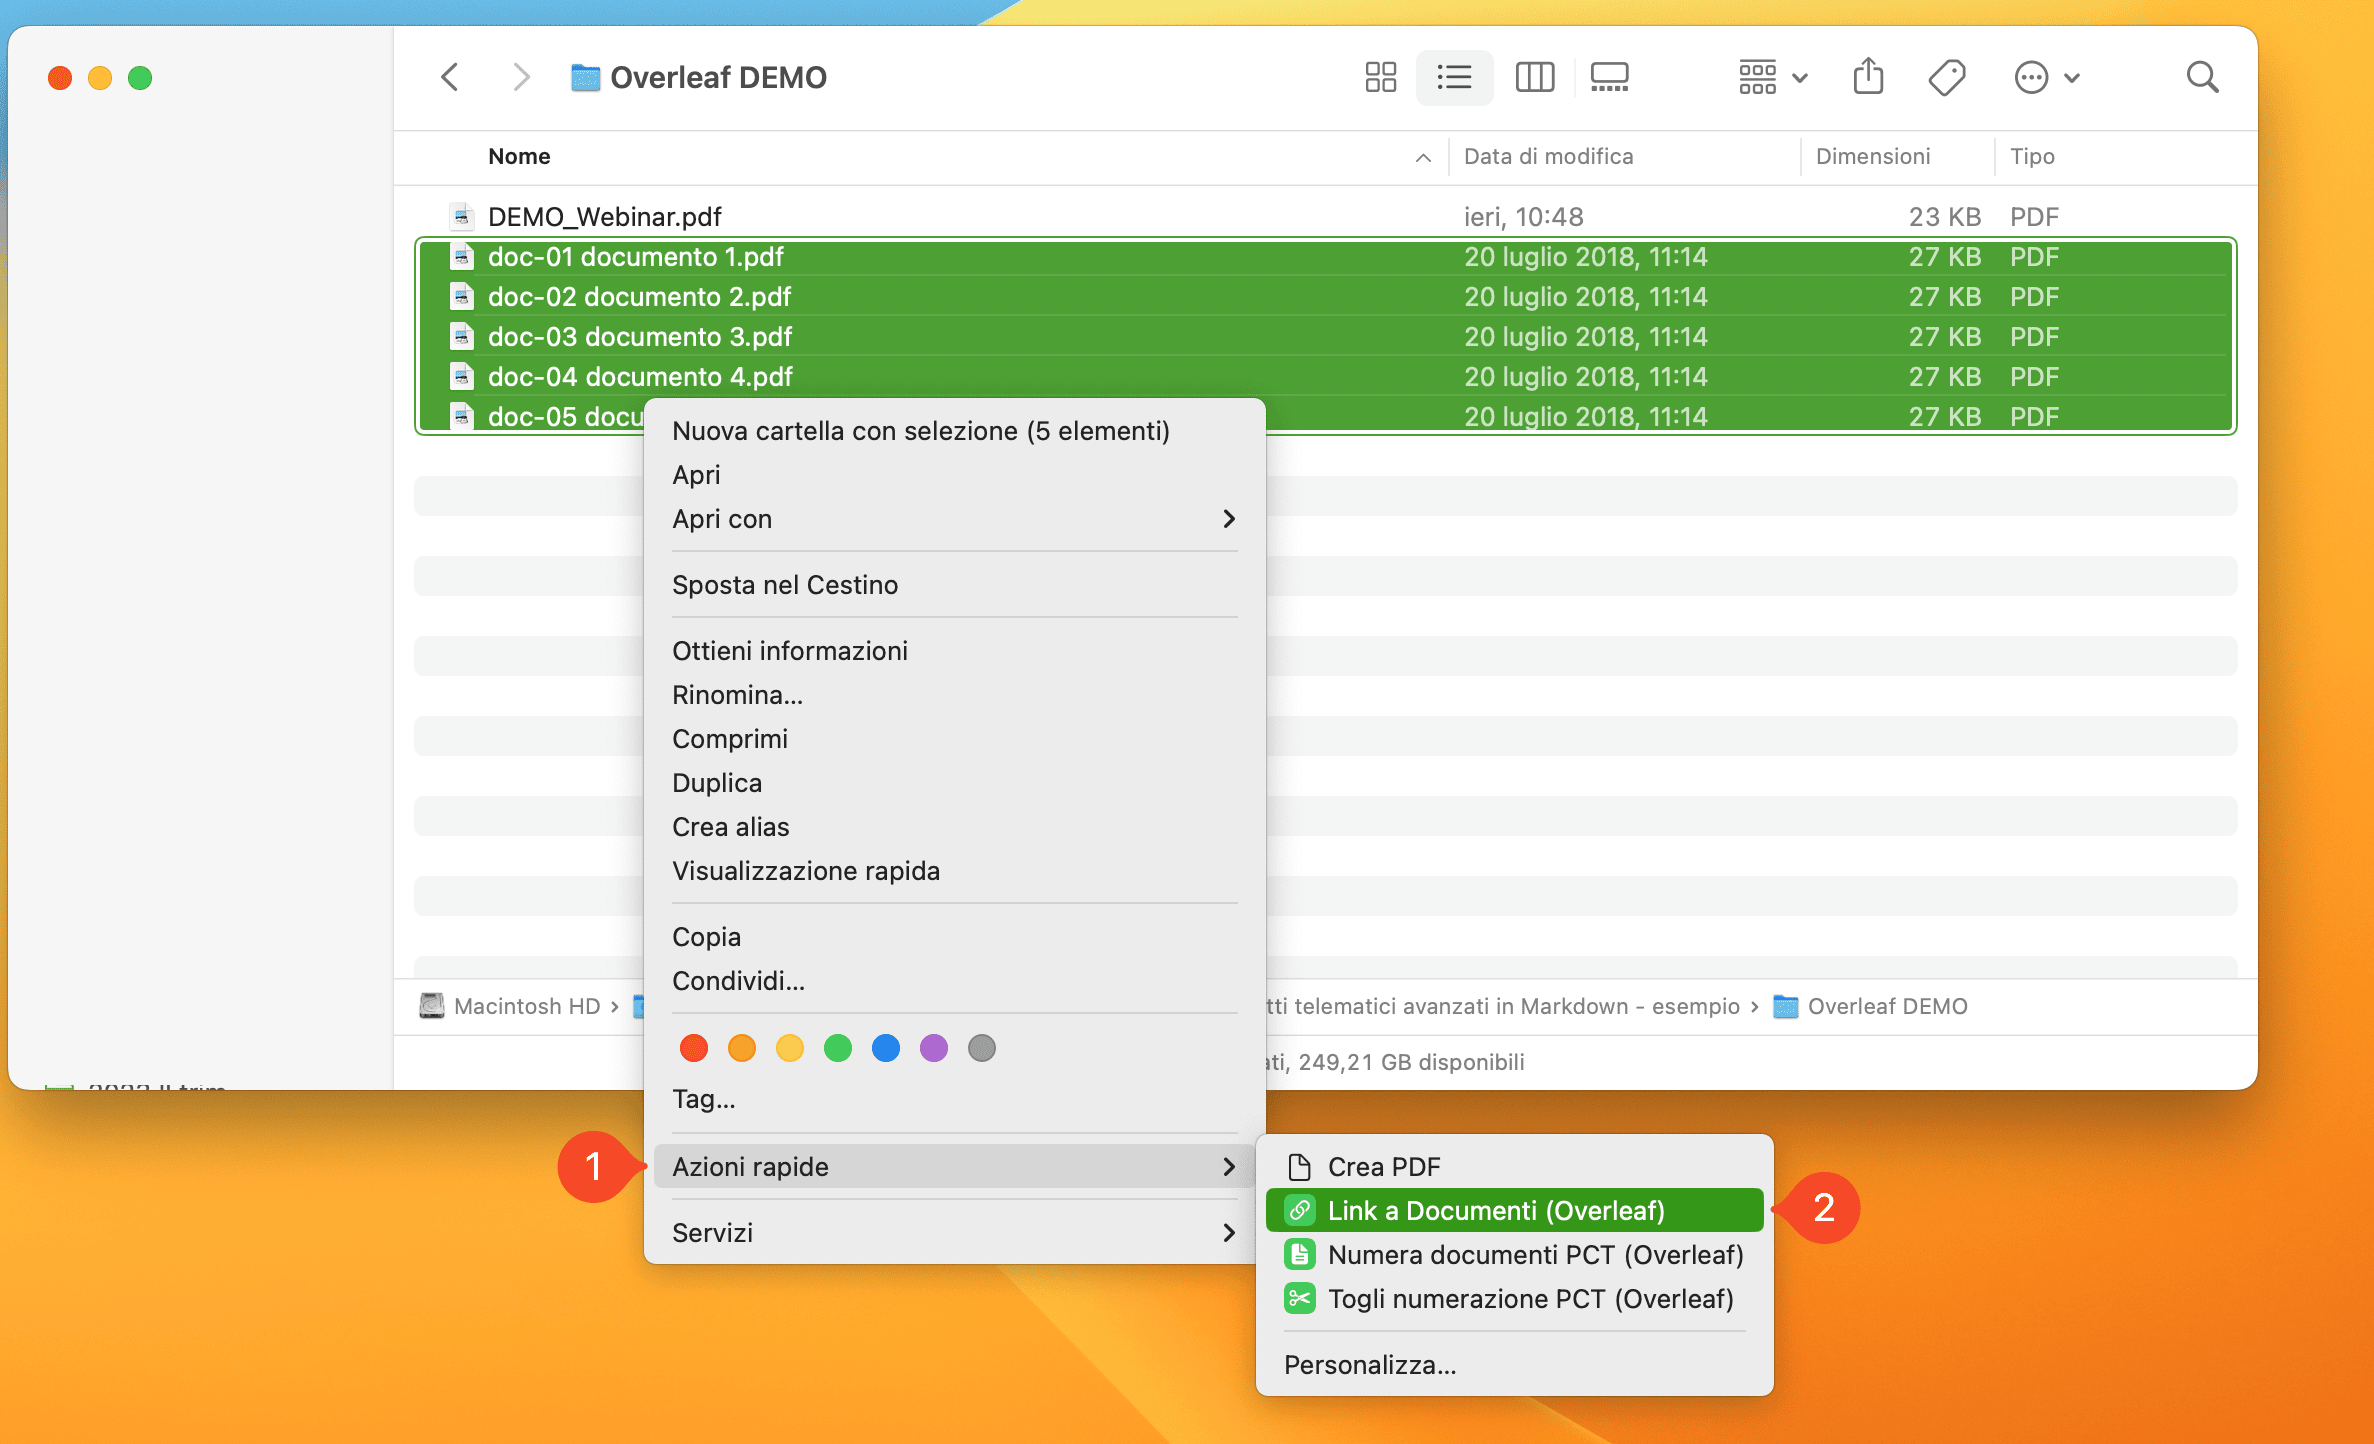This screenshot has width=2374, height=1444.
Task: Expand the Azioni rapide submenu
Action: point(954,1167)
